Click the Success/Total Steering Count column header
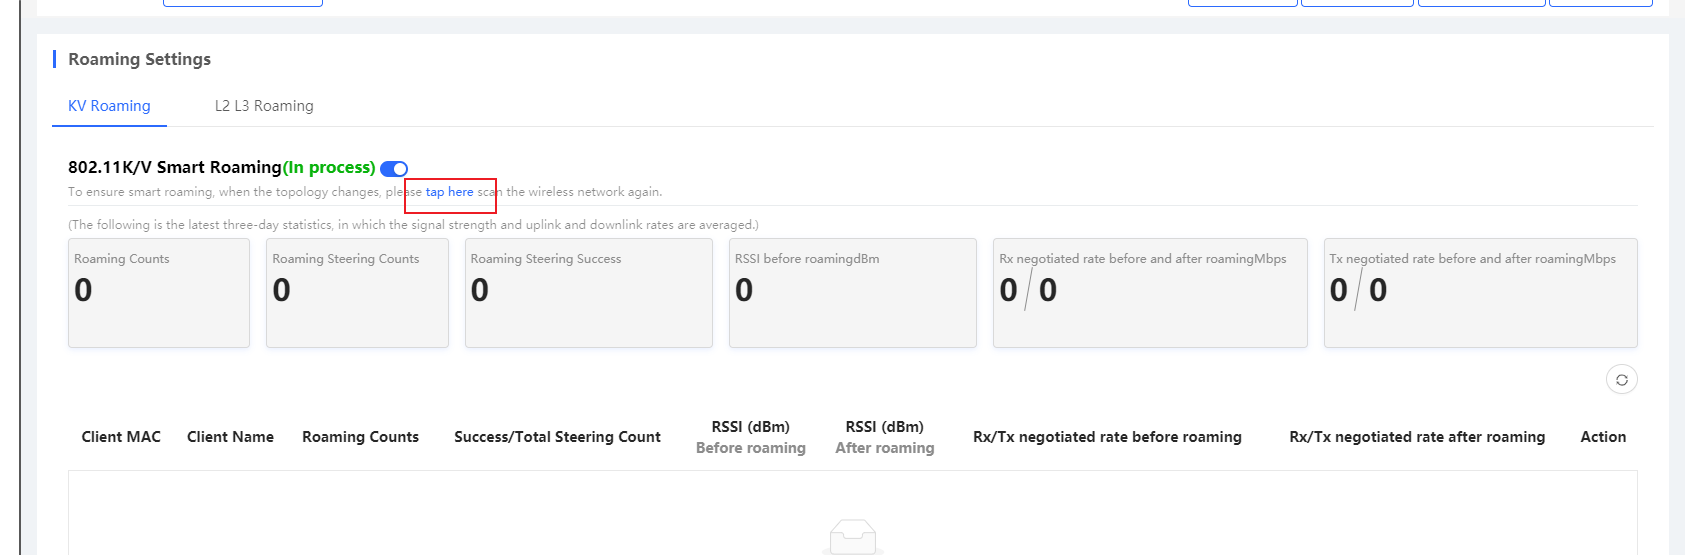This screenshot has height=555, width=1685. [557, 437]
